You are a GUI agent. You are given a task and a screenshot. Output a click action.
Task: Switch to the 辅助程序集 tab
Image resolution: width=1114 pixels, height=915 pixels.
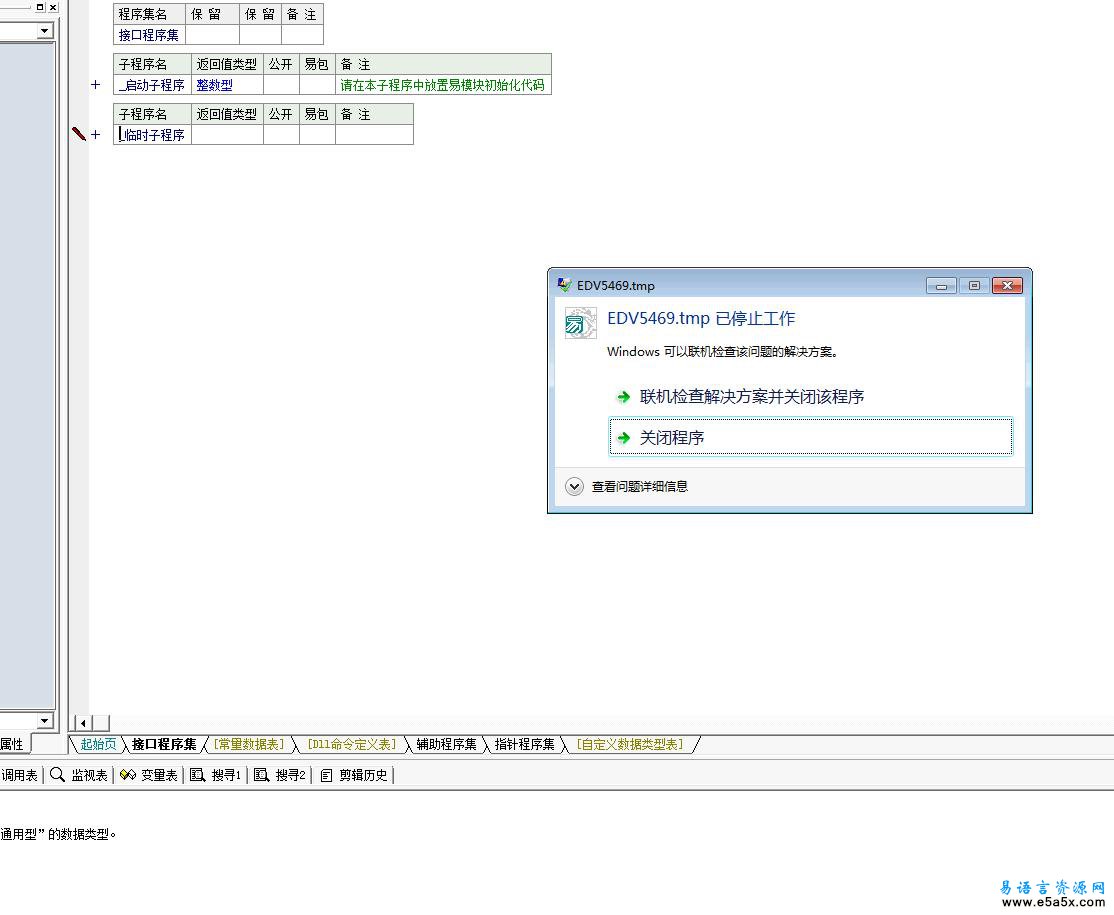pos(446,744)
